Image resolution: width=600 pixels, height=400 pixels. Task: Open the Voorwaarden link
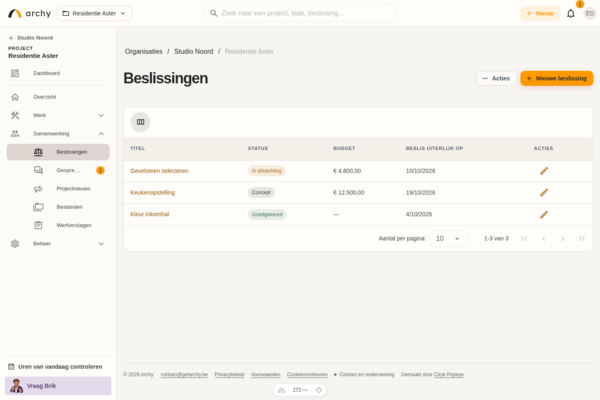tap(266, 375)
